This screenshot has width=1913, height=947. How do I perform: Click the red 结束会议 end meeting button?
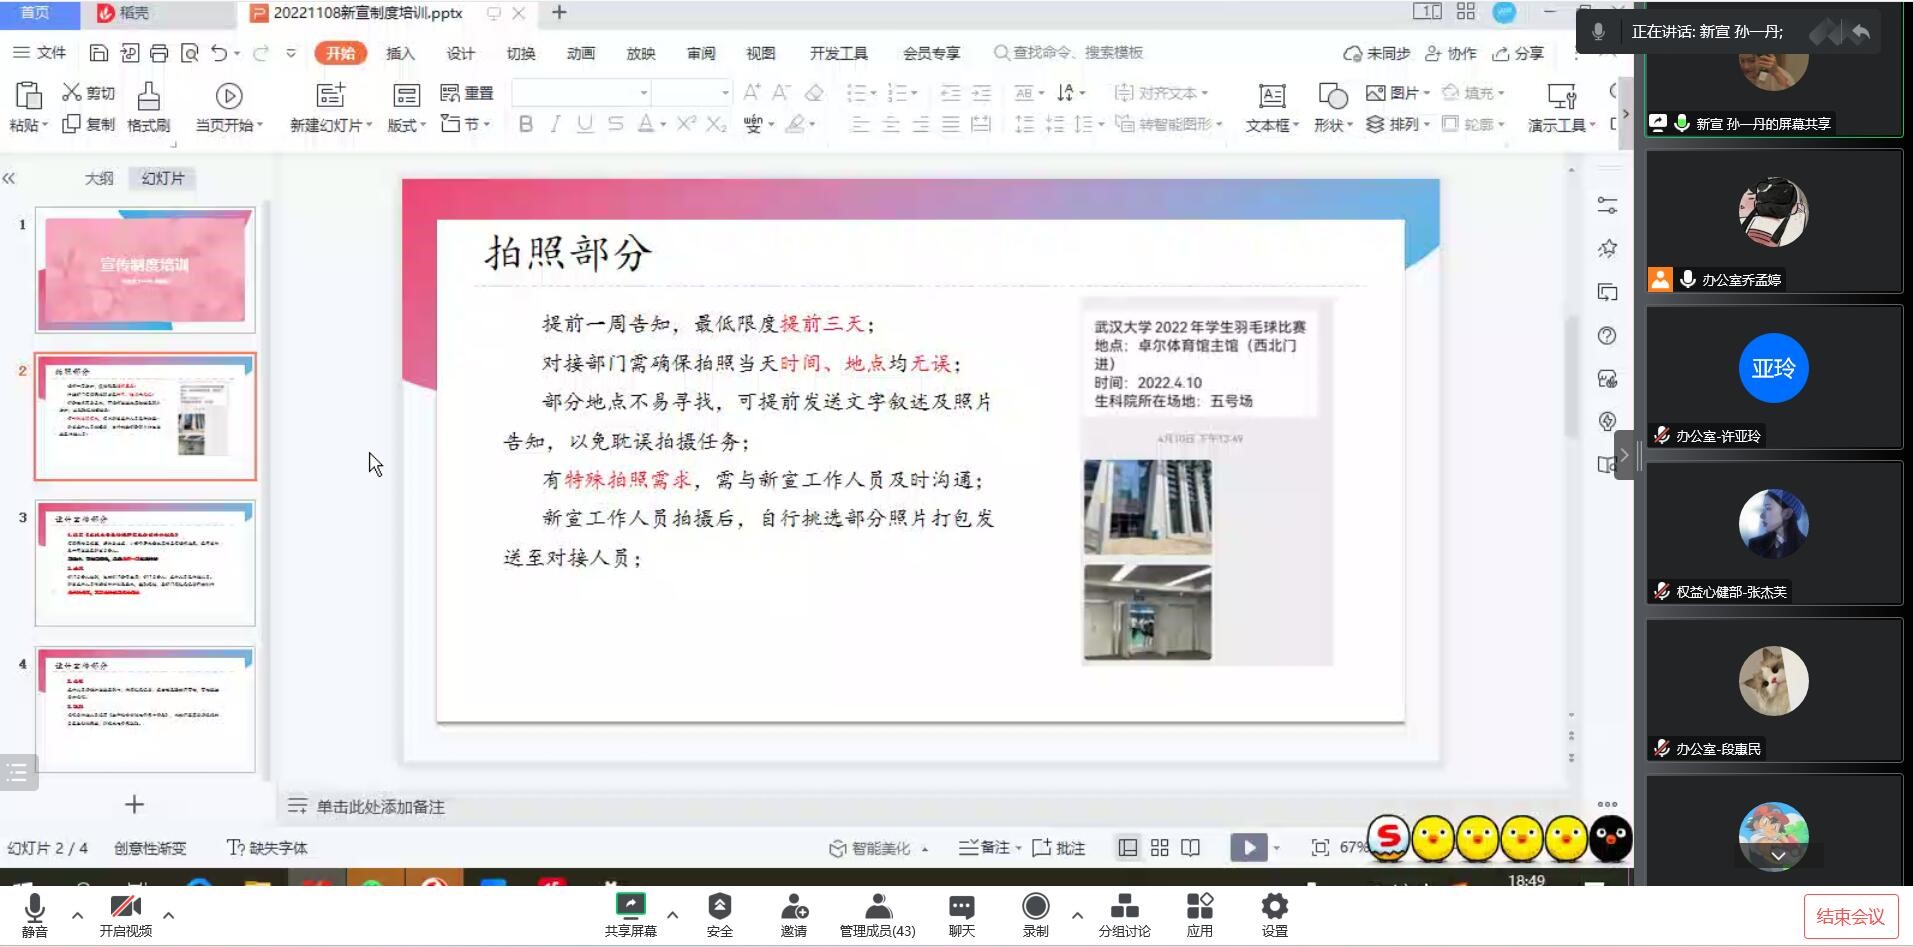[x=1850, y=916]
